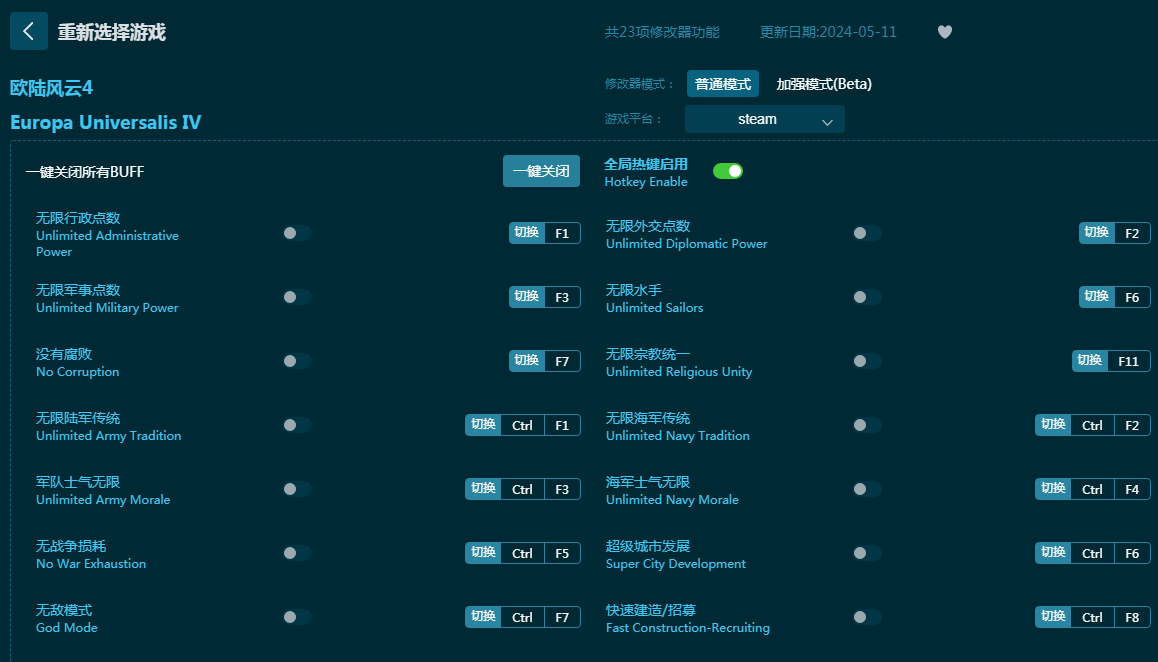Click 切换 button for Fast Construction-Recruiting
This screenshot has height=662, width=1158.
click(1053, 617)
